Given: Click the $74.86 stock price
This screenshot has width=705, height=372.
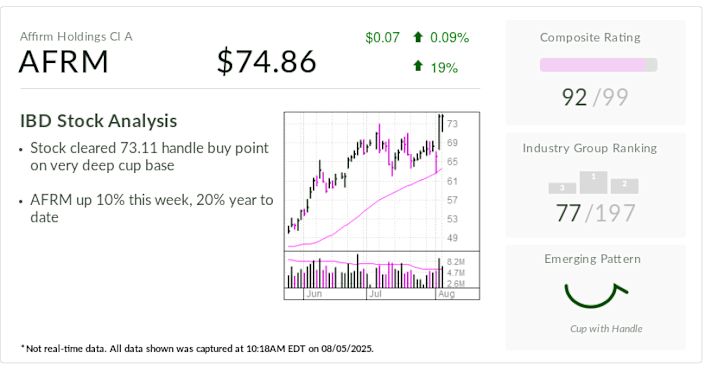Looking at the screenshot, I should click(x=267, y=62).
